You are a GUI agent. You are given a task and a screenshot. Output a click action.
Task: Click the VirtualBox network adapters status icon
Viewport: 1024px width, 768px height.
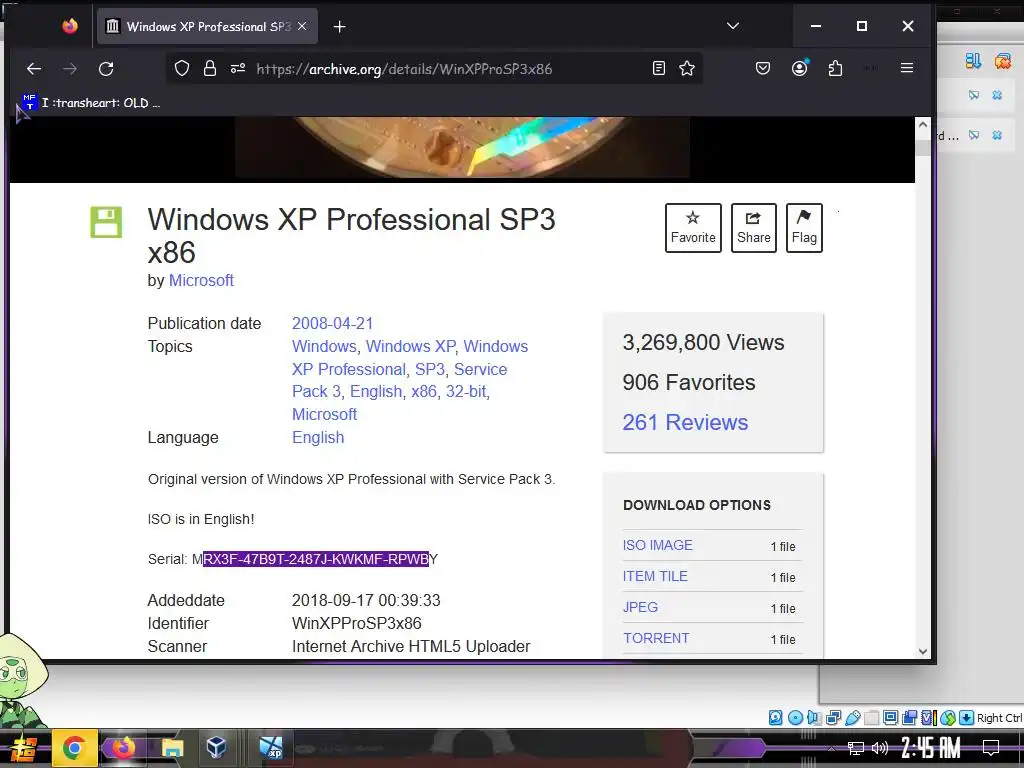pos(833,718)
